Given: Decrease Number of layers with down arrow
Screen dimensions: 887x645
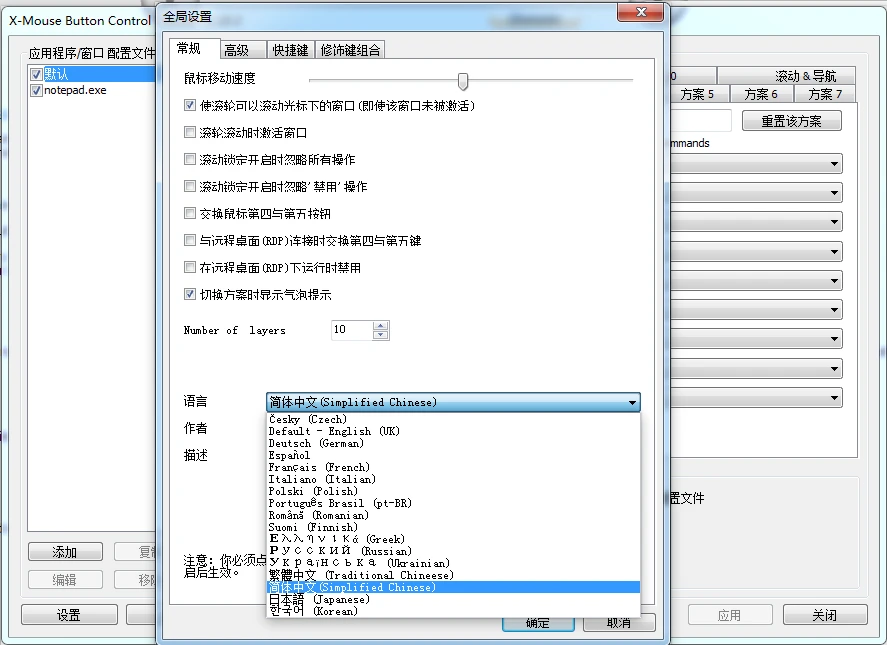Looking at the screenshot, I should click(x=381, y=335).
